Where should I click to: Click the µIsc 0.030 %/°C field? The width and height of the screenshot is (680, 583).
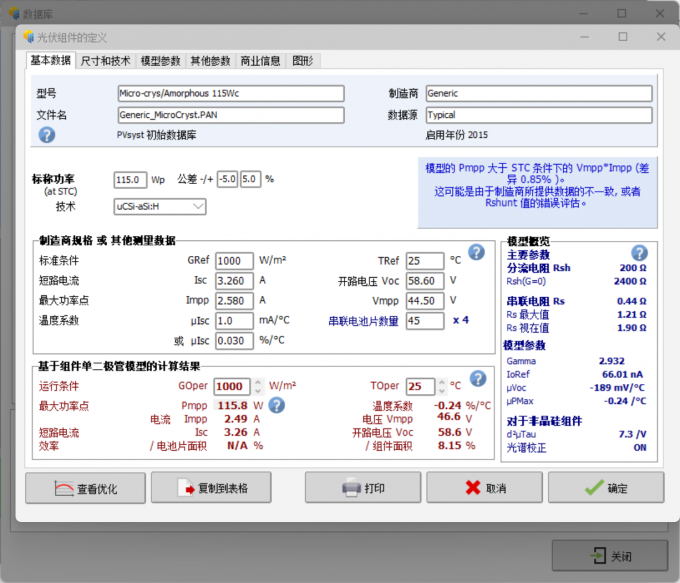coord(234,341)
